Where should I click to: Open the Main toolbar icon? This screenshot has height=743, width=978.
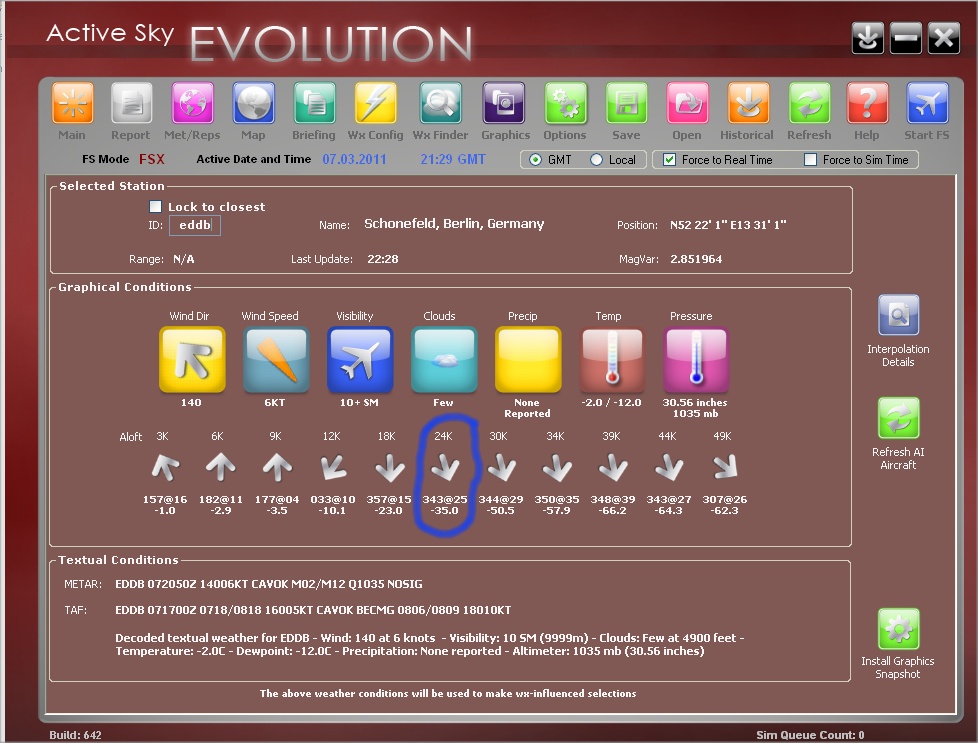pos(72,103)
